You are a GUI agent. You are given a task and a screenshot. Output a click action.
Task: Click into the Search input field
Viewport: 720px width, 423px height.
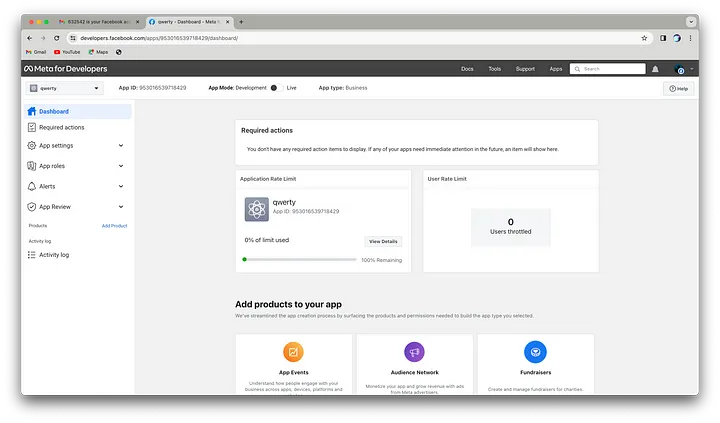[x=608, y=69]
